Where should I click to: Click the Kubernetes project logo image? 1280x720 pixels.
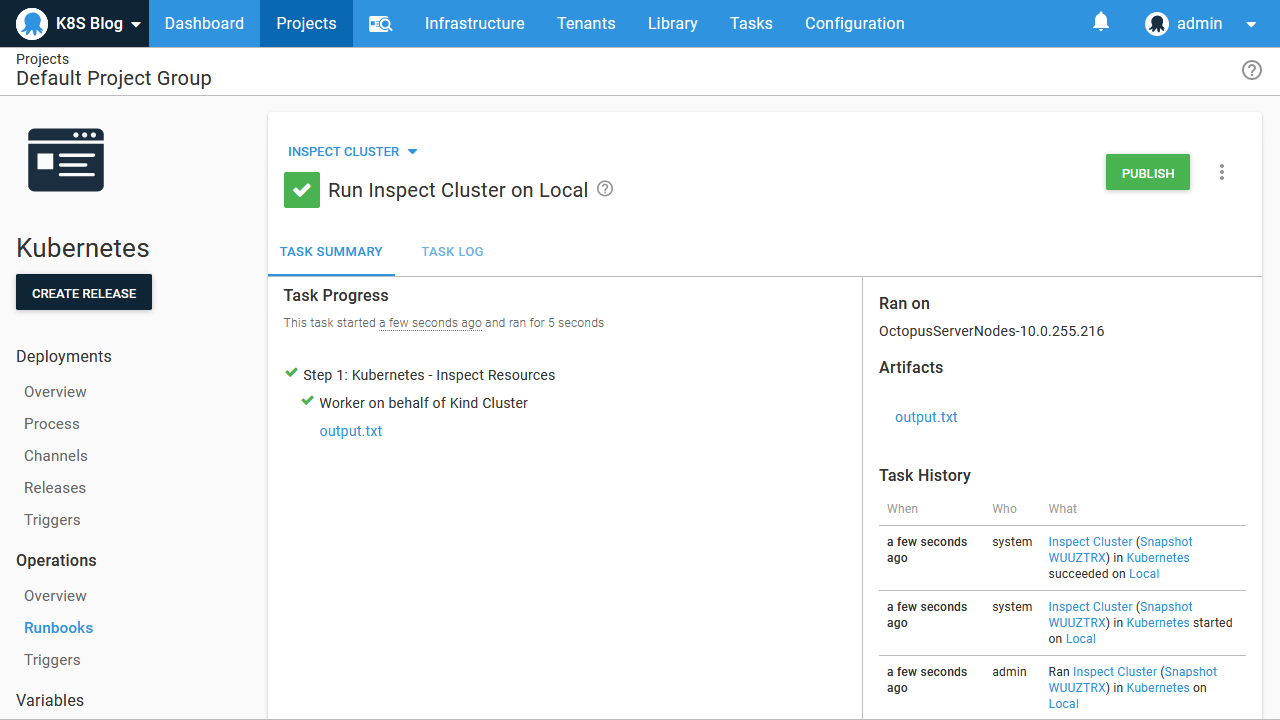[66, 160]
